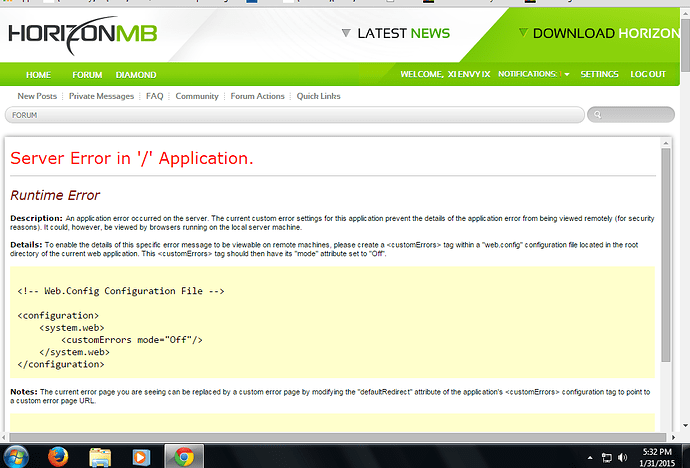
Task: Click the Chrome taskbar icon
Action: [183, 455]
